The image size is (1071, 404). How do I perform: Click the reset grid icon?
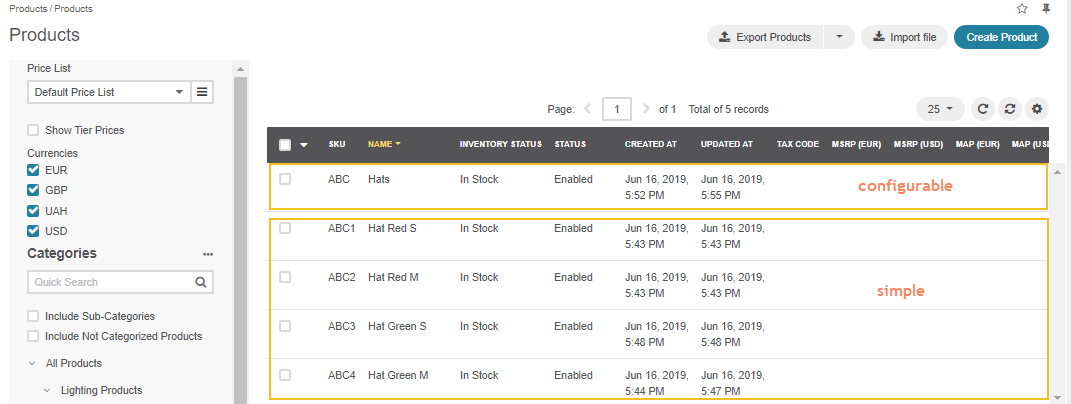[x=1010, y=109]
